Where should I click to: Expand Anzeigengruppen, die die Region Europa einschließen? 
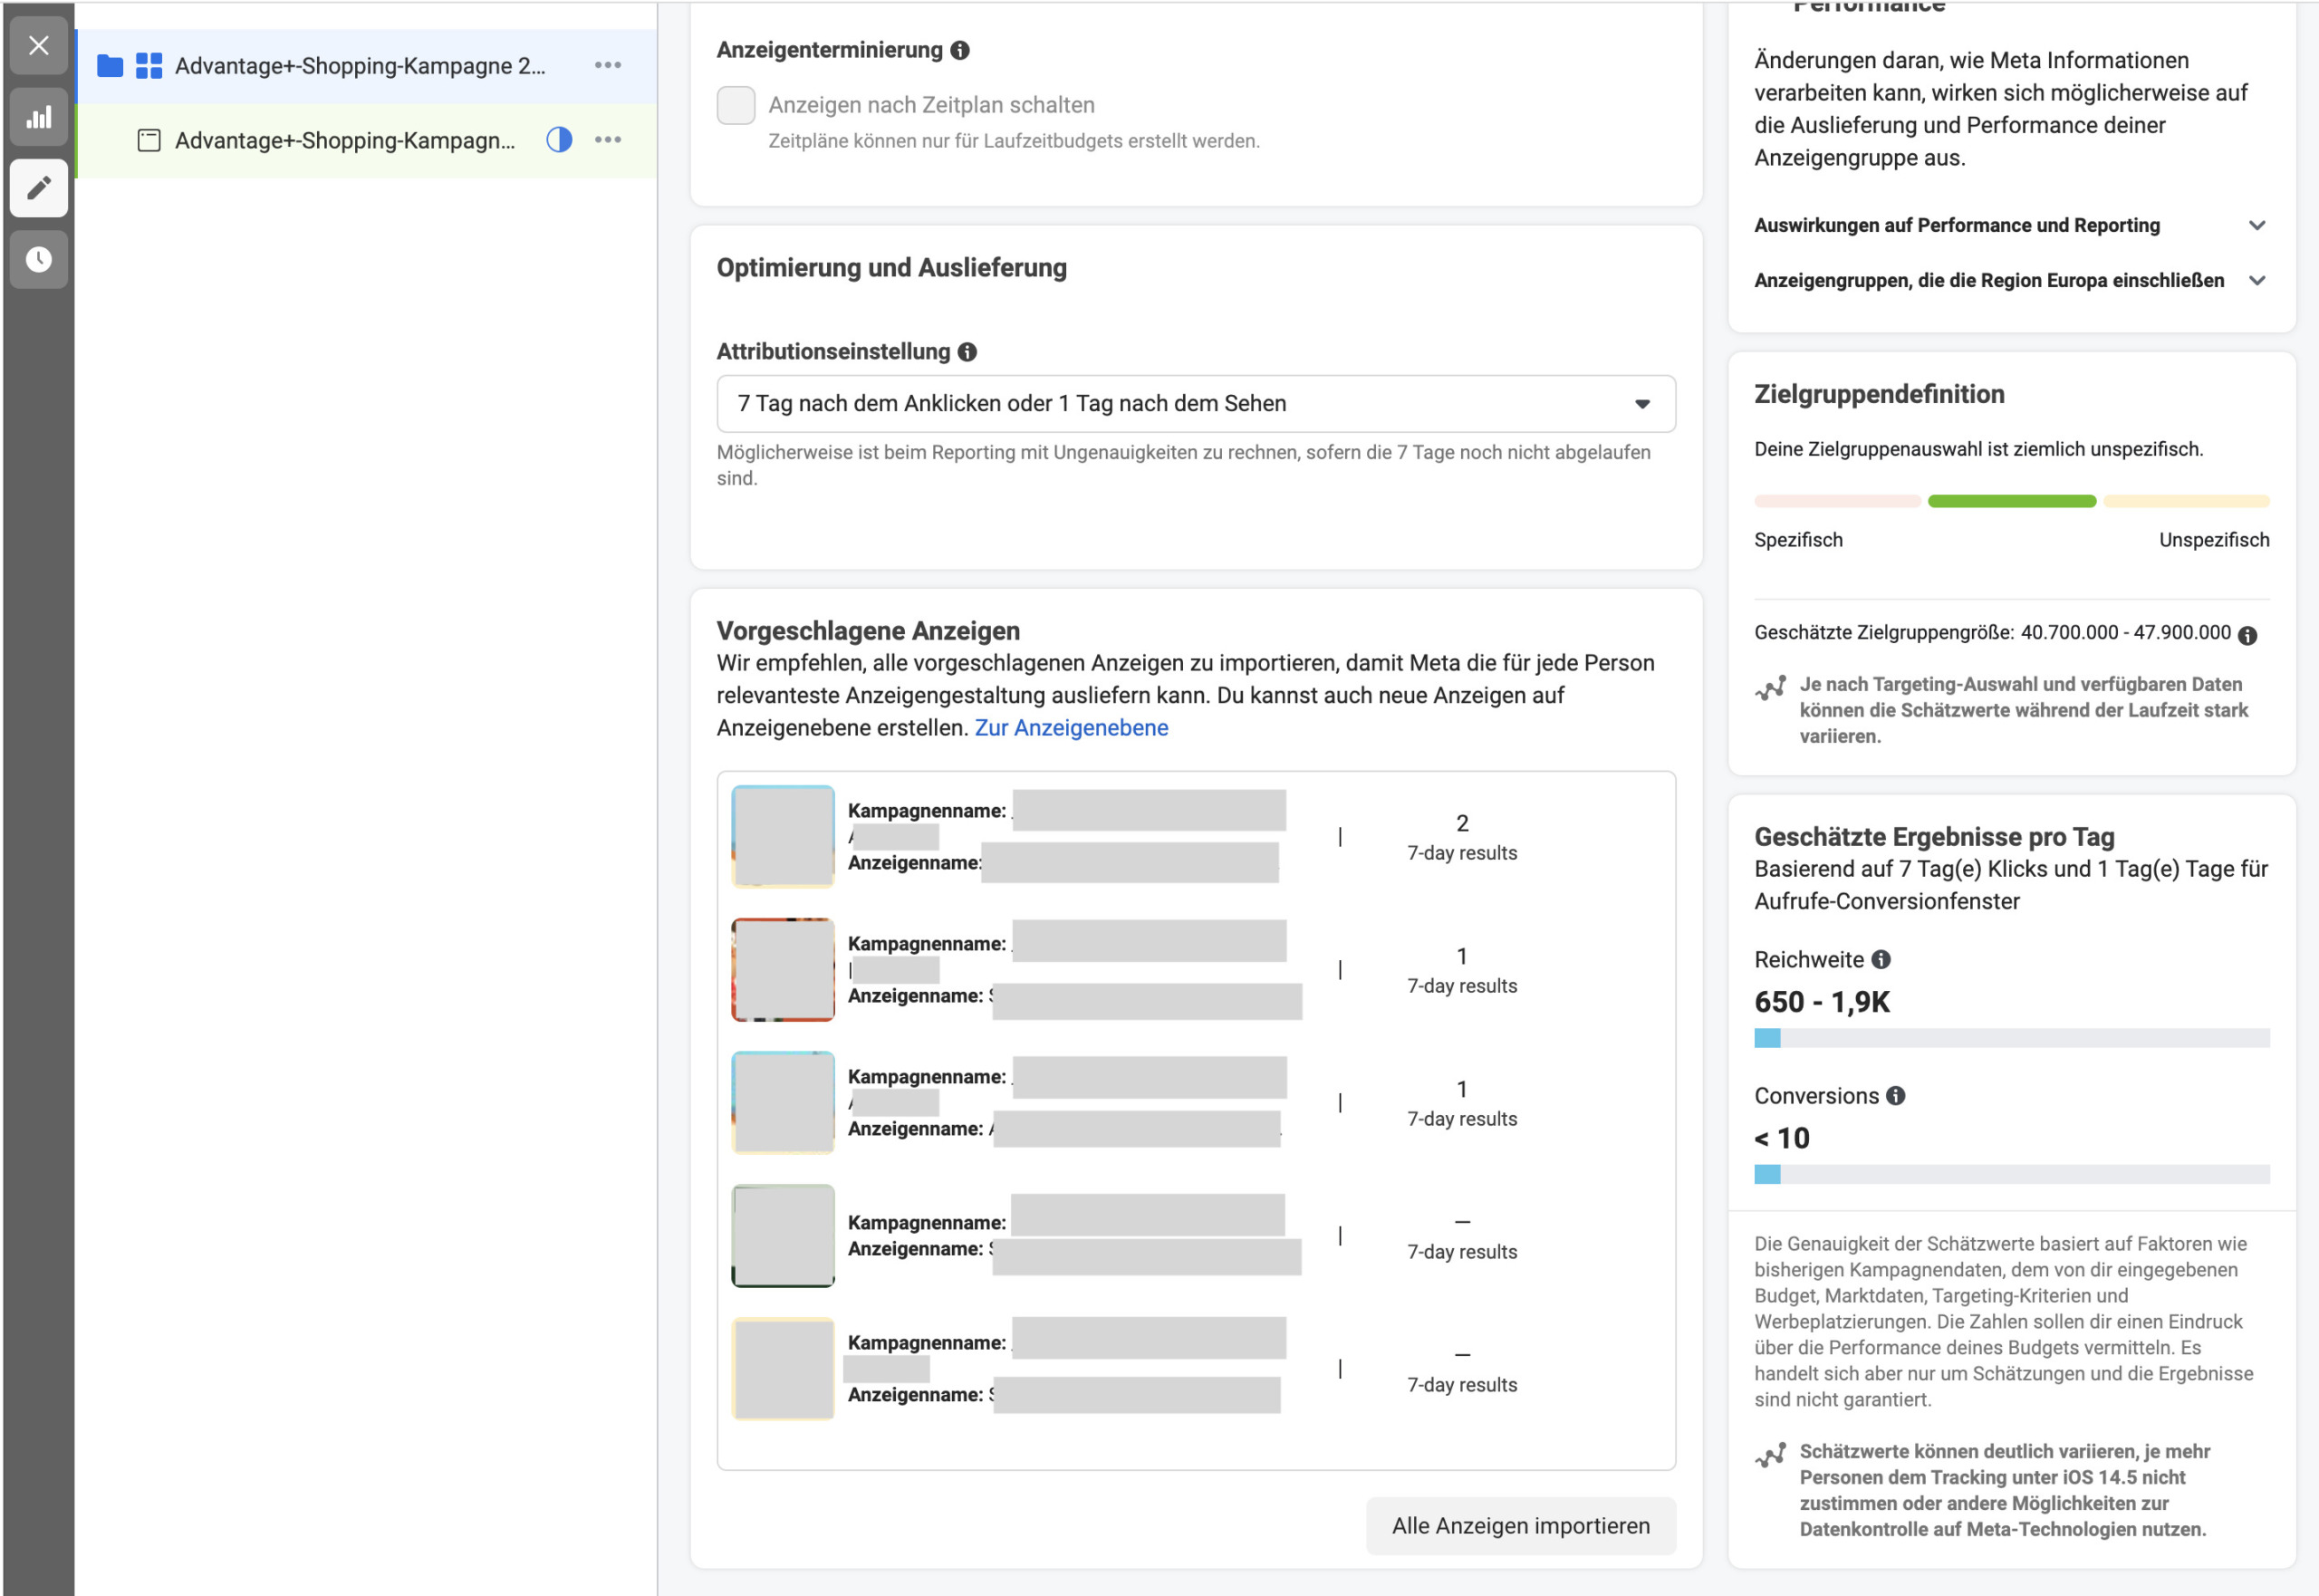(2257, 281)
